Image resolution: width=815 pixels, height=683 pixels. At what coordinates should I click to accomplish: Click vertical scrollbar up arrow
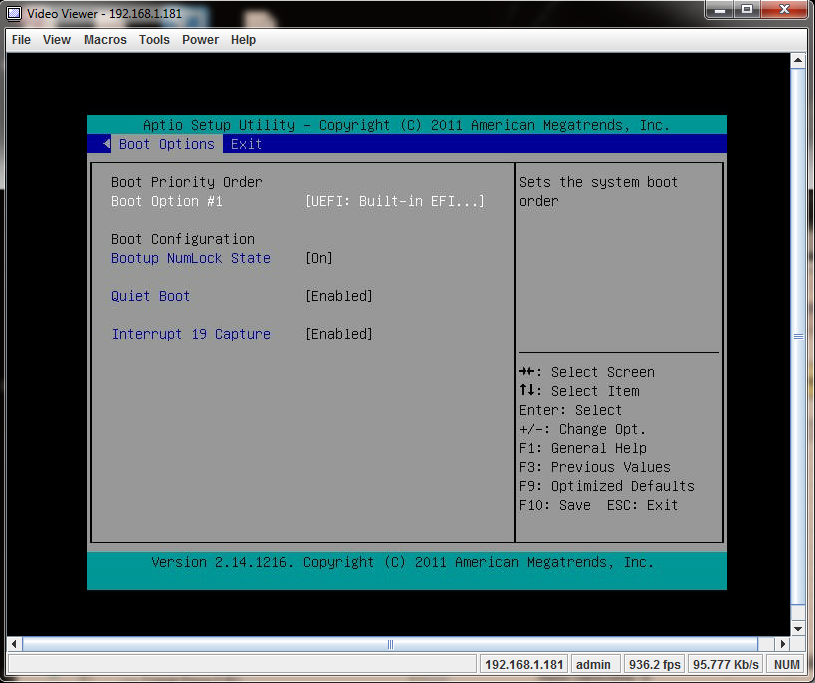[798, 61]
